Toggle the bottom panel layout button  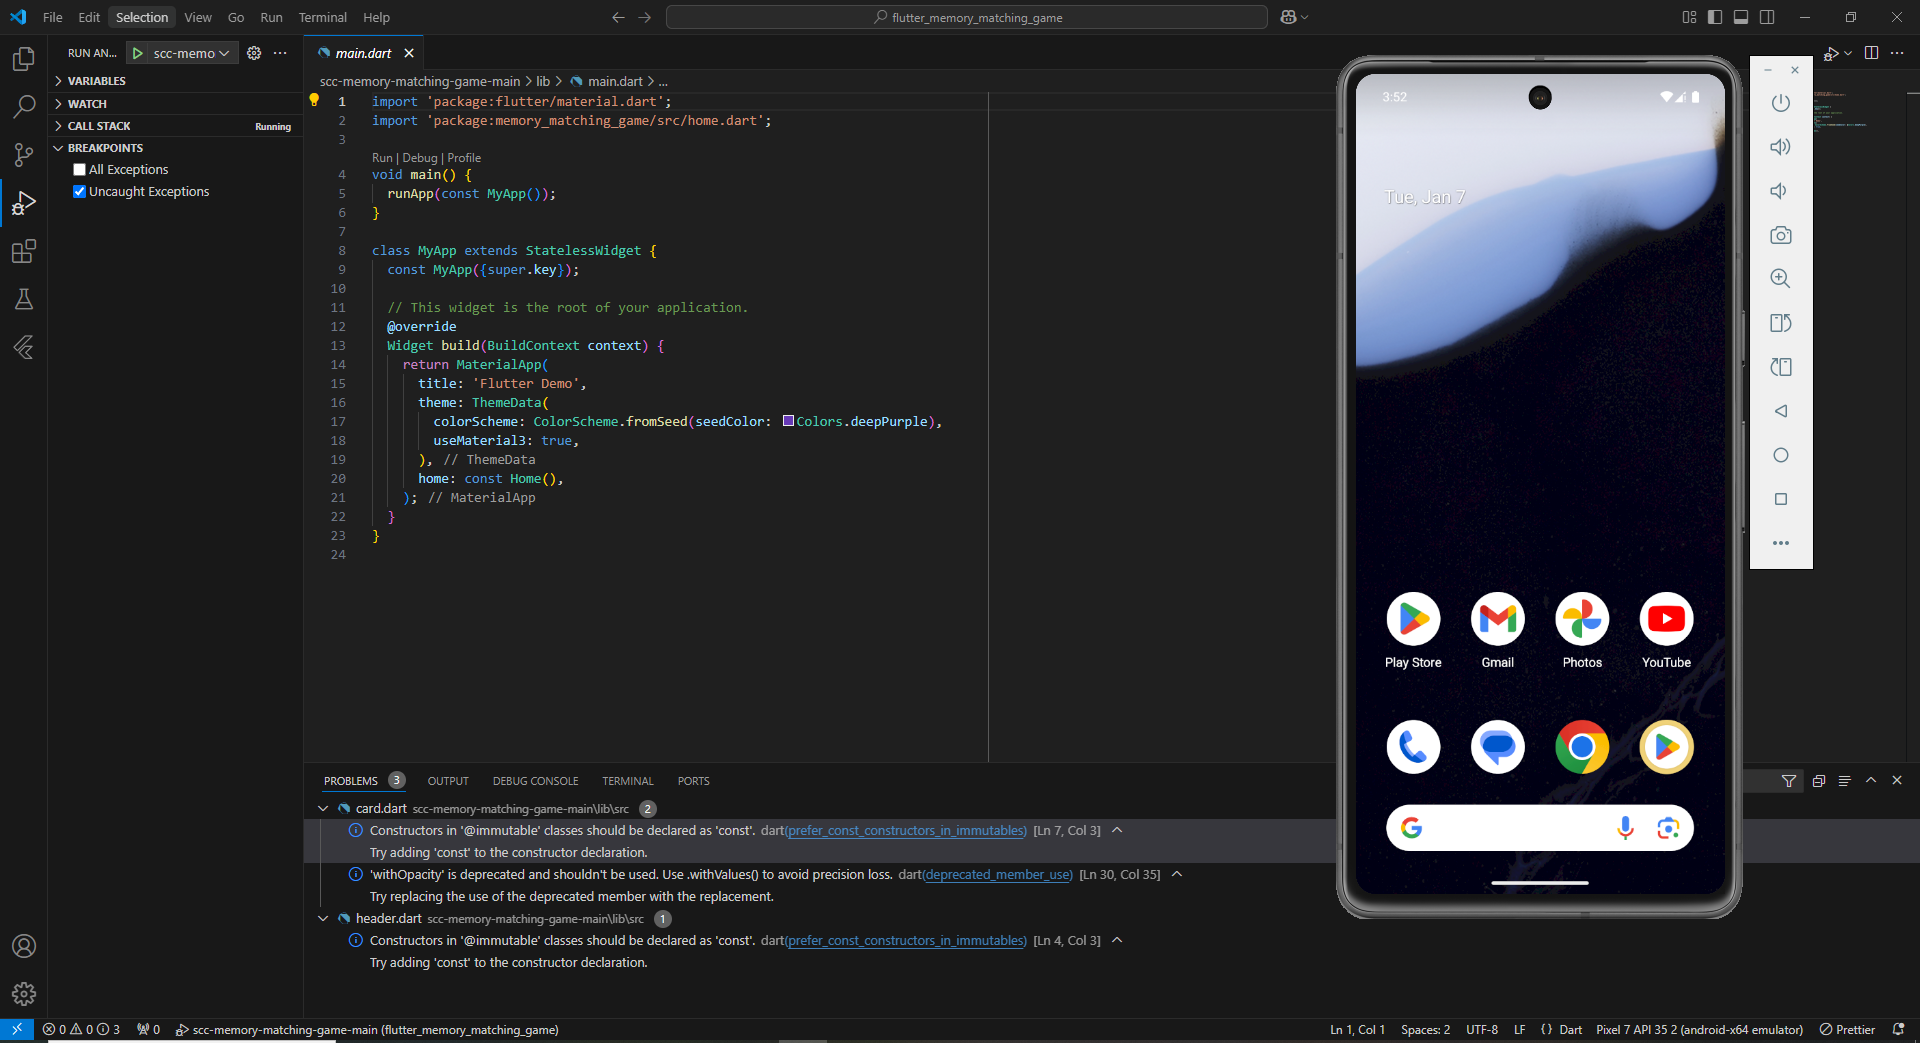pyautogui.click(x=1741, y=17)
